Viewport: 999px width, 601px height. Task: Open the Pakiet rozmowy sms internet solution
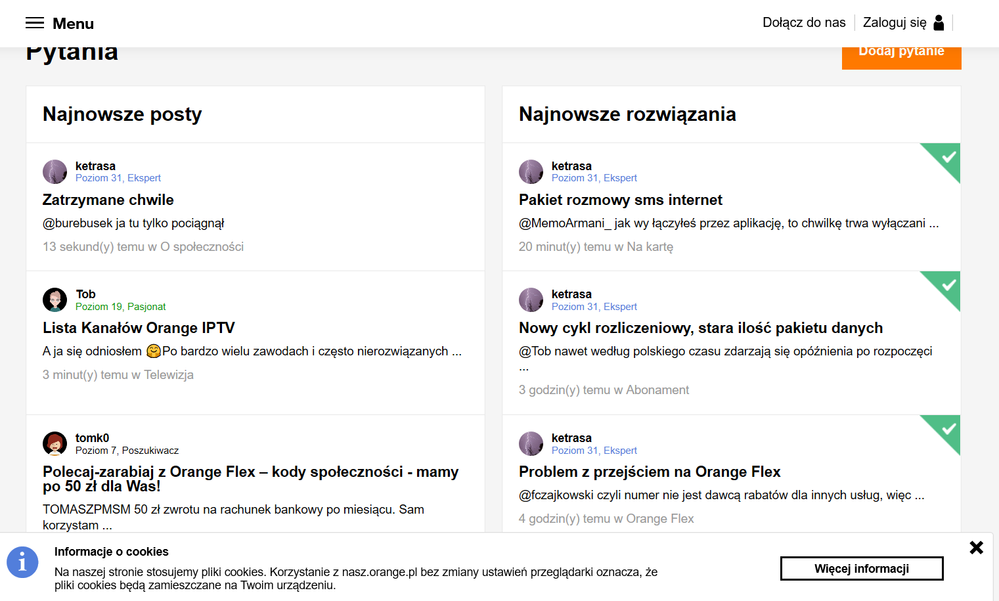click(x=620, y=200)
